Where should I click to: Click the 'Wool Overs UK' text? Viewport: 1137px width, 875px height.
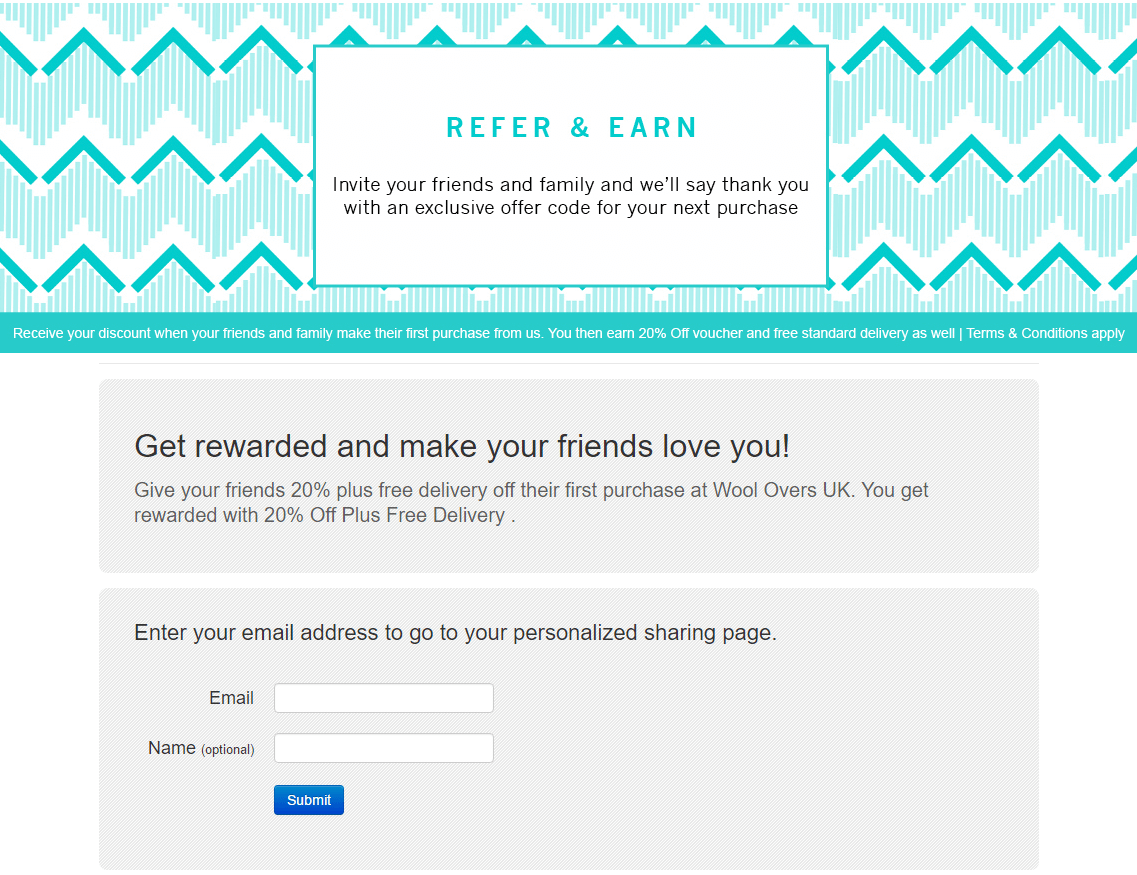pos(781,490)
